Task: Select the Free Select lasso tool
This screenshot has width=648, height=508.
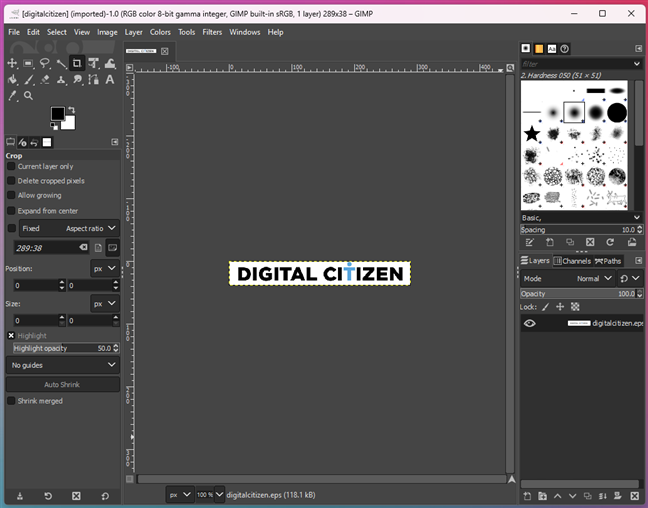Action: click(44, 63)
